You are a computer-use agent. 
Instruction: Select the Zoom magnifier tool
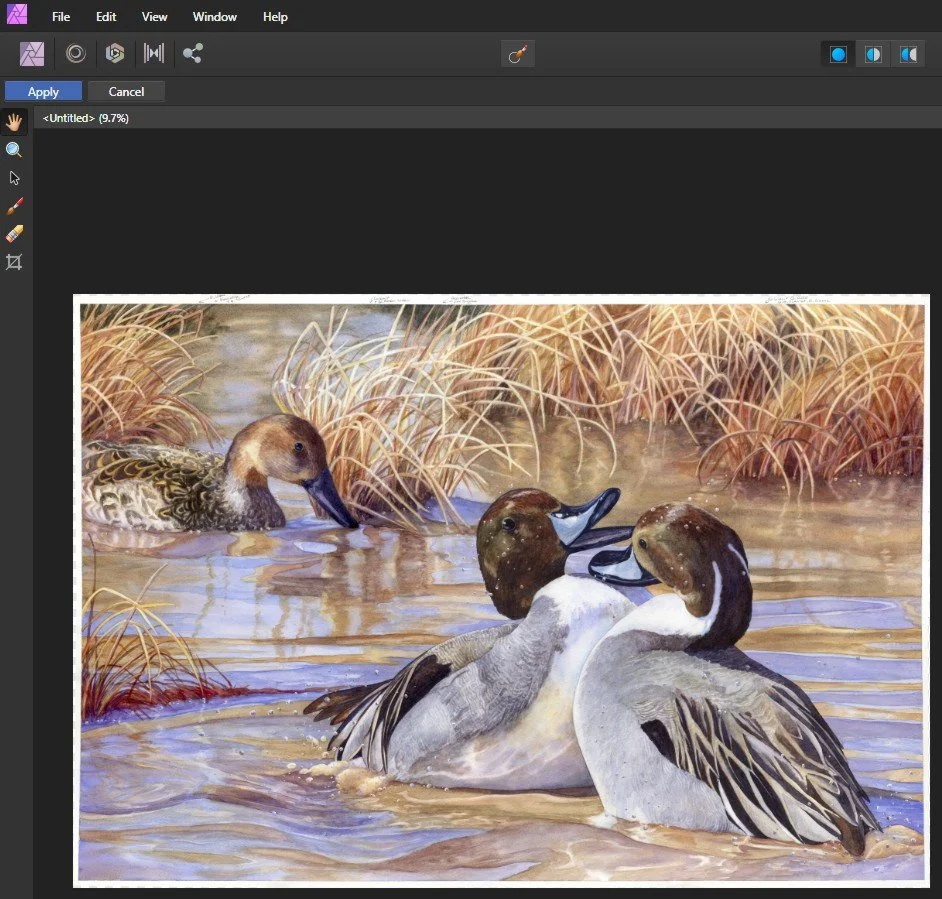pyautogui.click(x=14, y=150)
